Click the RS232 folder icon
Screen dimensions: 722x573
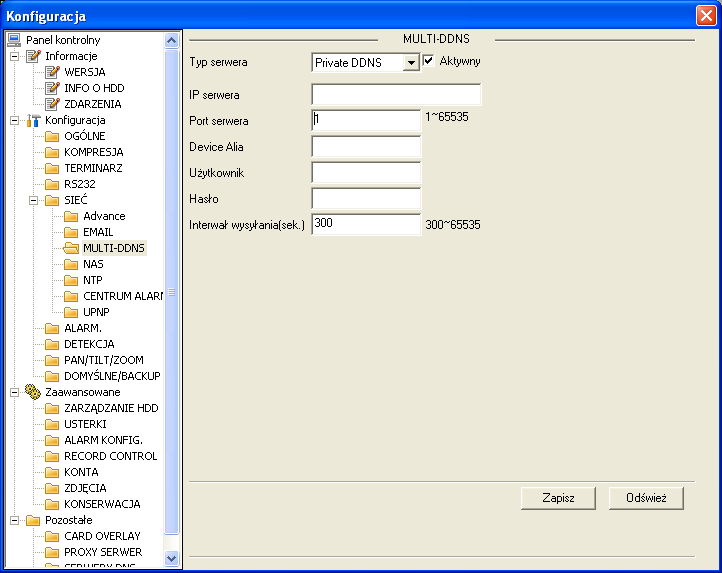pyautogui.click(x=52, y=184)
